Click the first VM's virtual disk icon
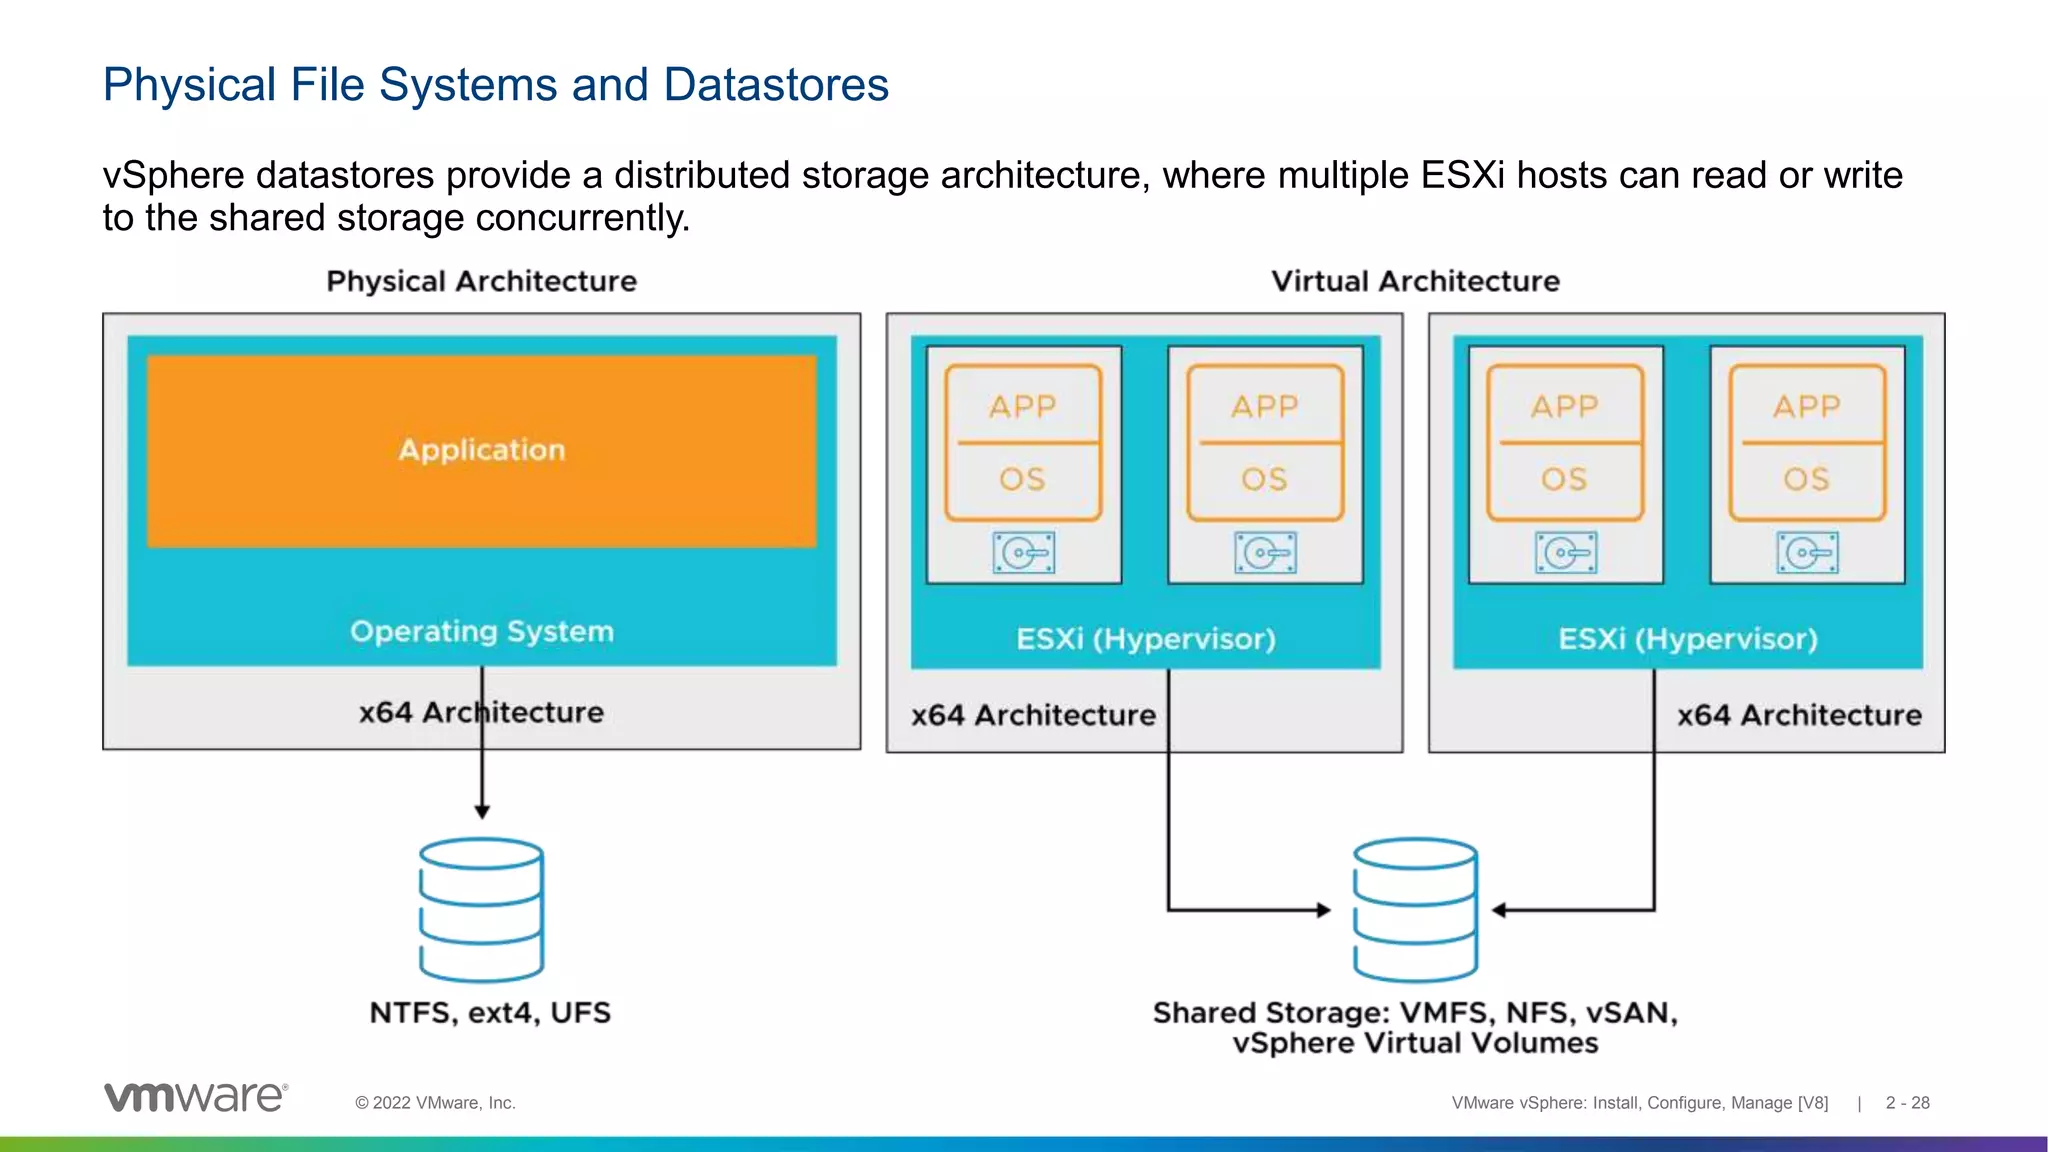This screenshot has width=2048, height=1152. pyautogui.click(x=1023, y=552)
